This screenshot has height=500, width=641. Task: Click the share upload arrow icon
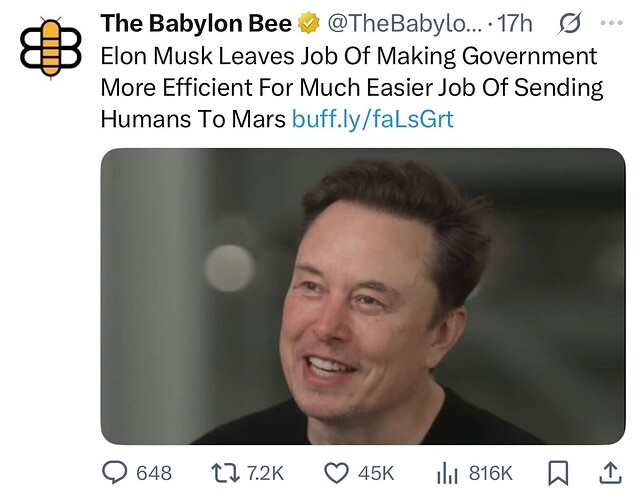point(607,472)
